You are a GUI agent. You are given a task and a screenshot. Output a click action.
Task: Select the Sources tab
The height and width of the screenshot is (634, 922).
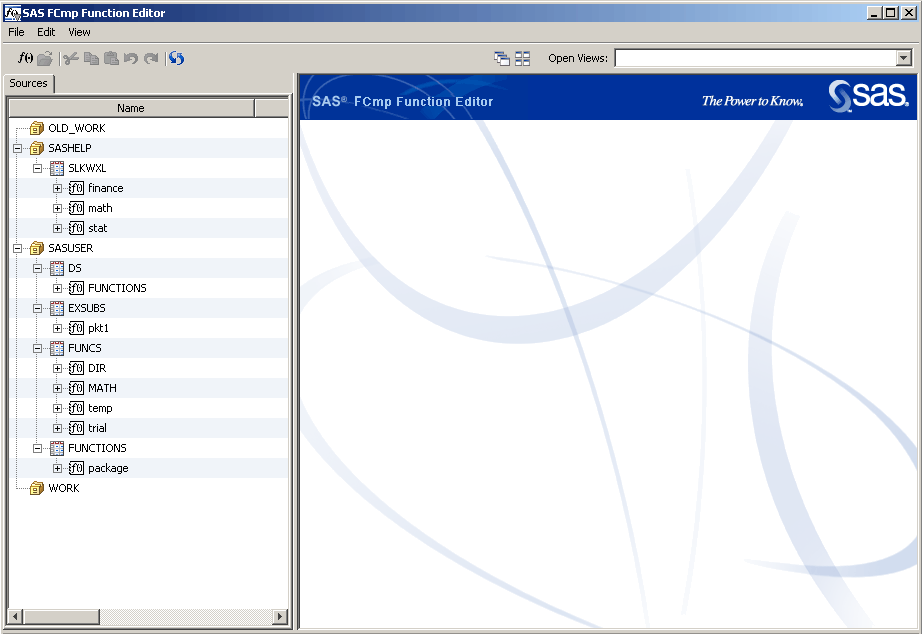pos(28,83)
